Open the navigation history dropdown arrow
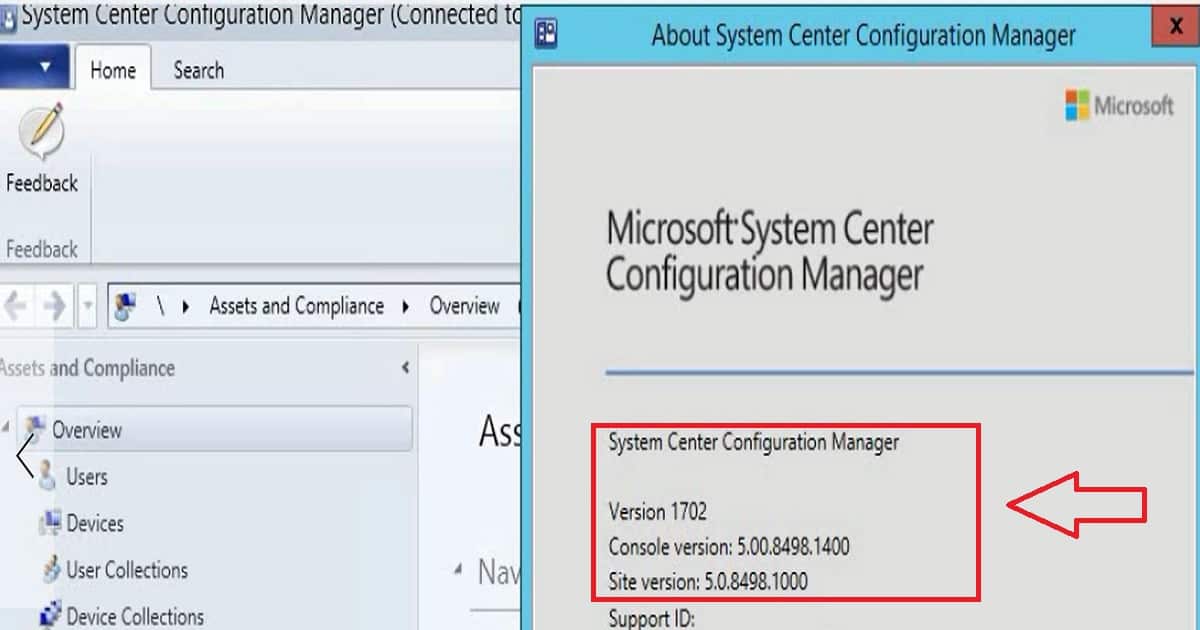The width and height of the screenshot is (1200, 630). pyautogui.click(x=87, y=307)
